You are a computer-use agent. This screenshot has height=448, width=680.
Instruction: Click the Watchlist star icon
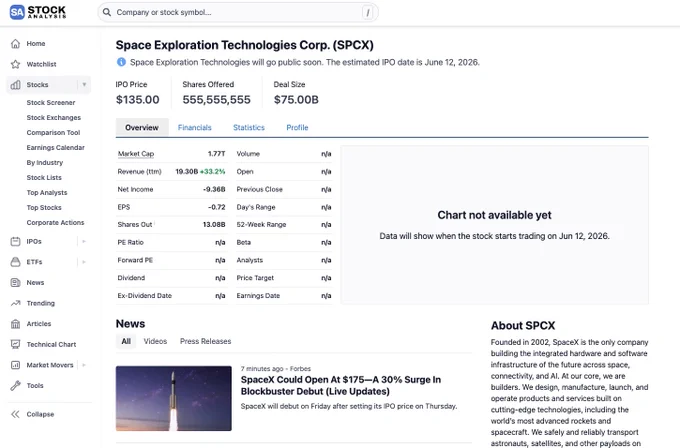coord(16,64)
